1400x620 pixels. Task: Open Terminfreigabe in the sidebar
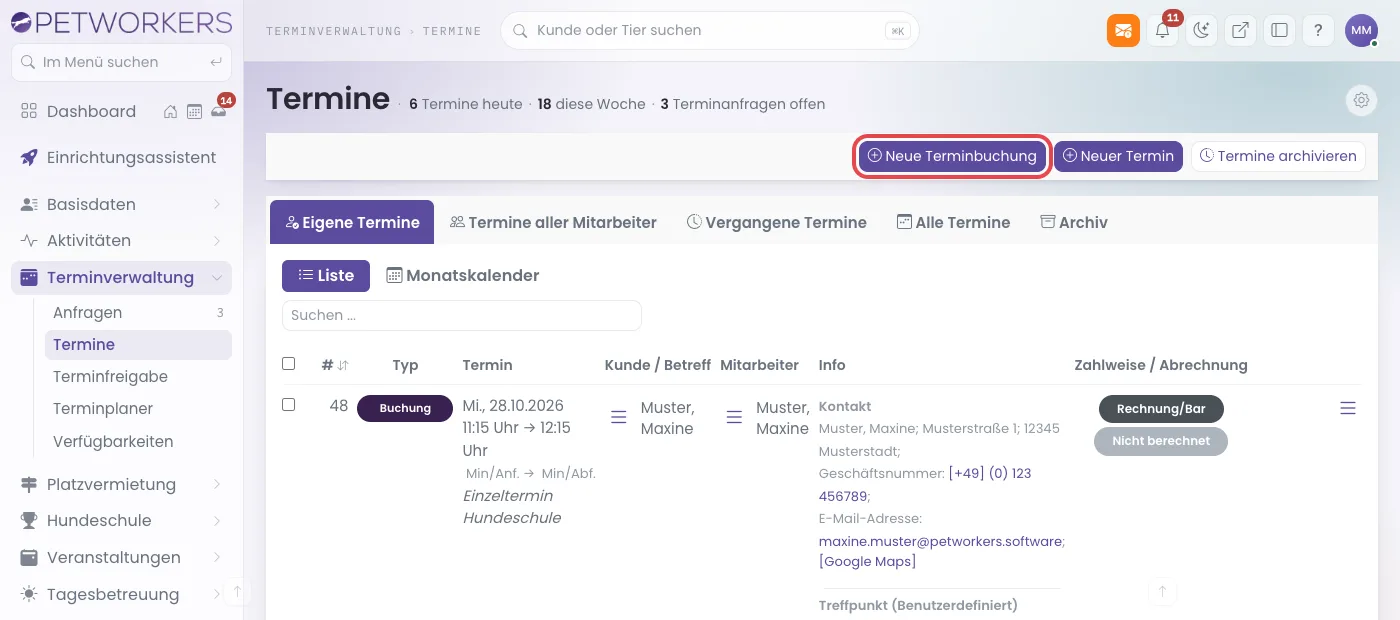(138, 376)
